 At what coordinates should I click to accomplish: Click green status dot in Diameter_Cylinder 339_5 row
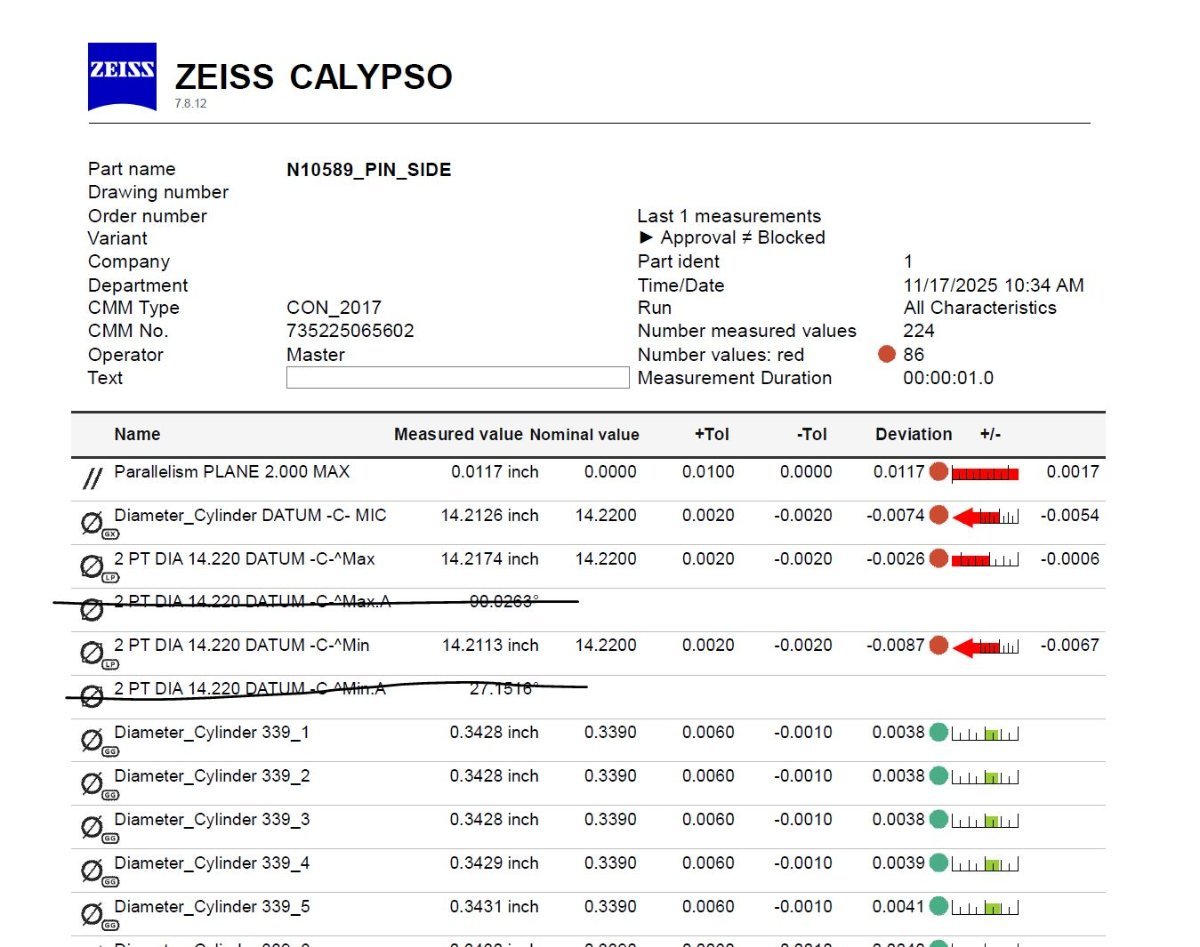pos(938,907)
